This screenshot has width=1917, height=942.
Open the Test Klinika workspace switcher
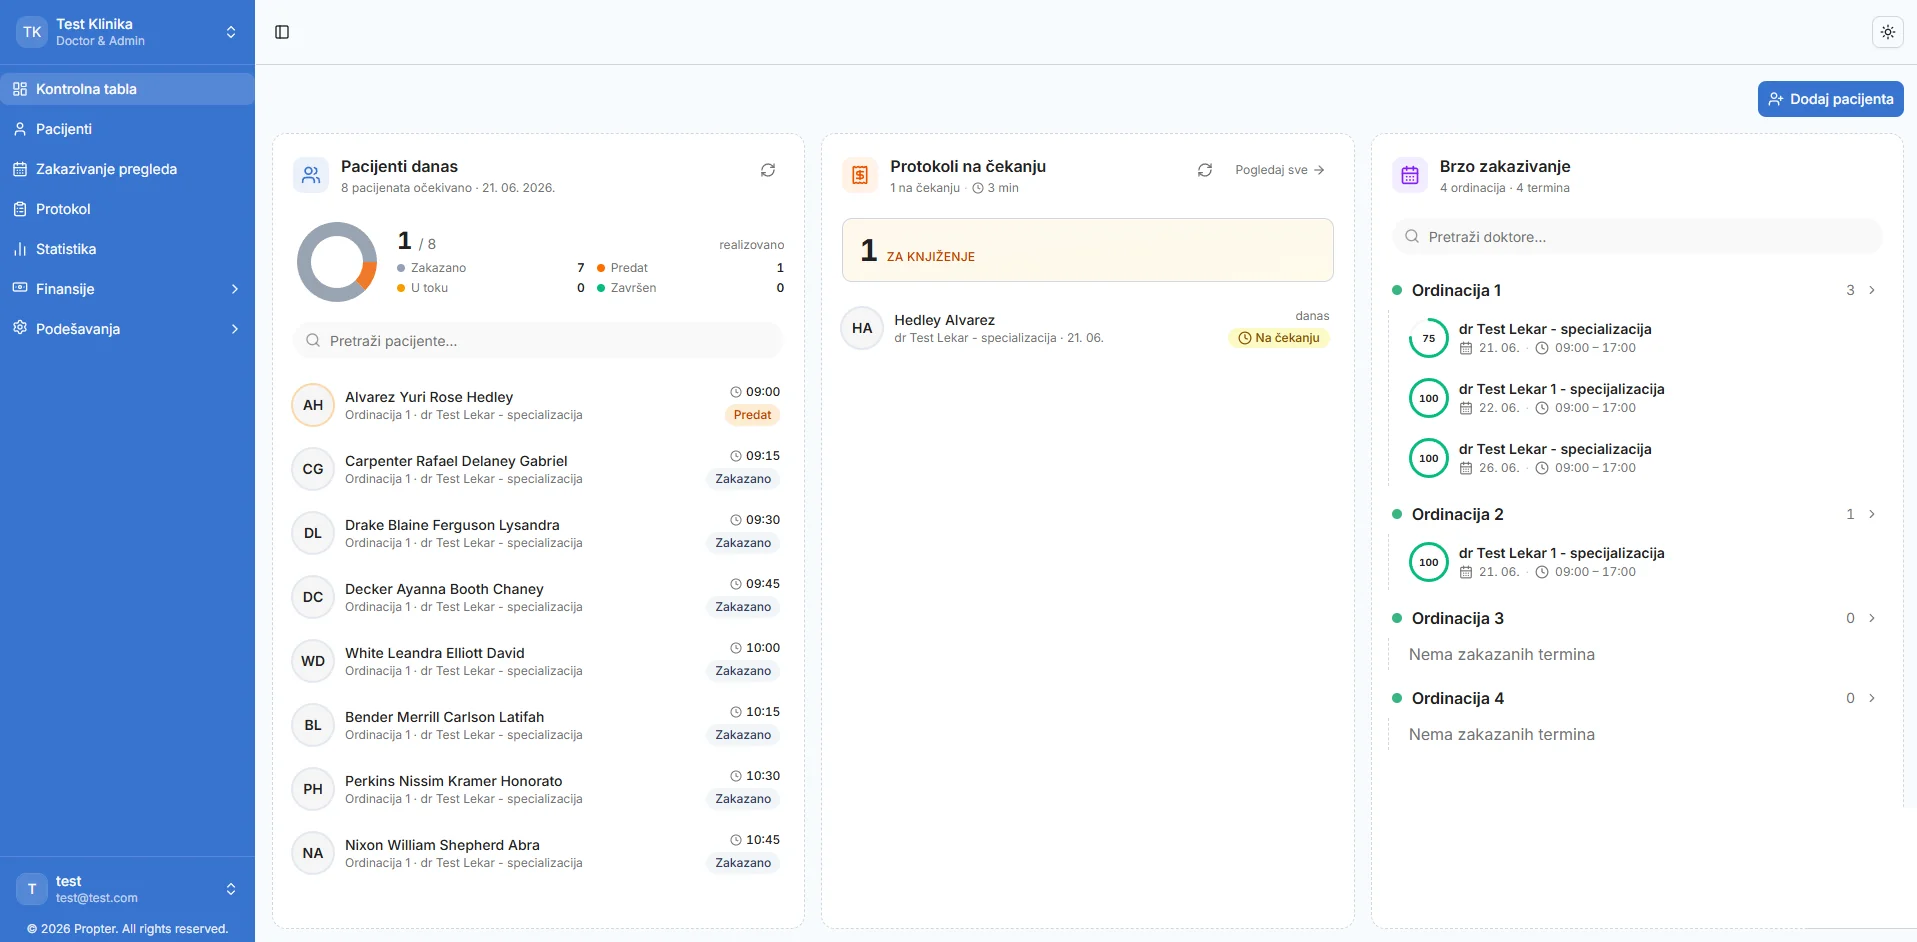[127, 32]
